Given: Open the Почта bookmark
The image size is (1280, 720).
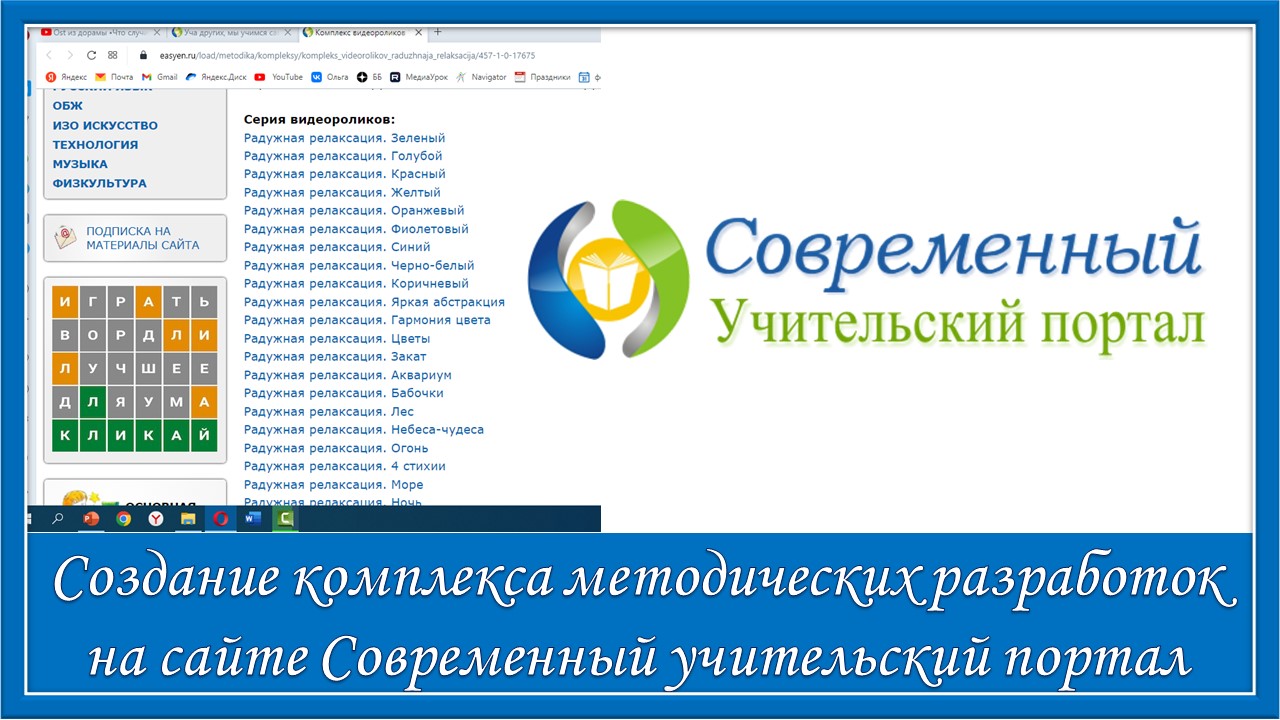Looking at the screenshot, I should point(114,77).
